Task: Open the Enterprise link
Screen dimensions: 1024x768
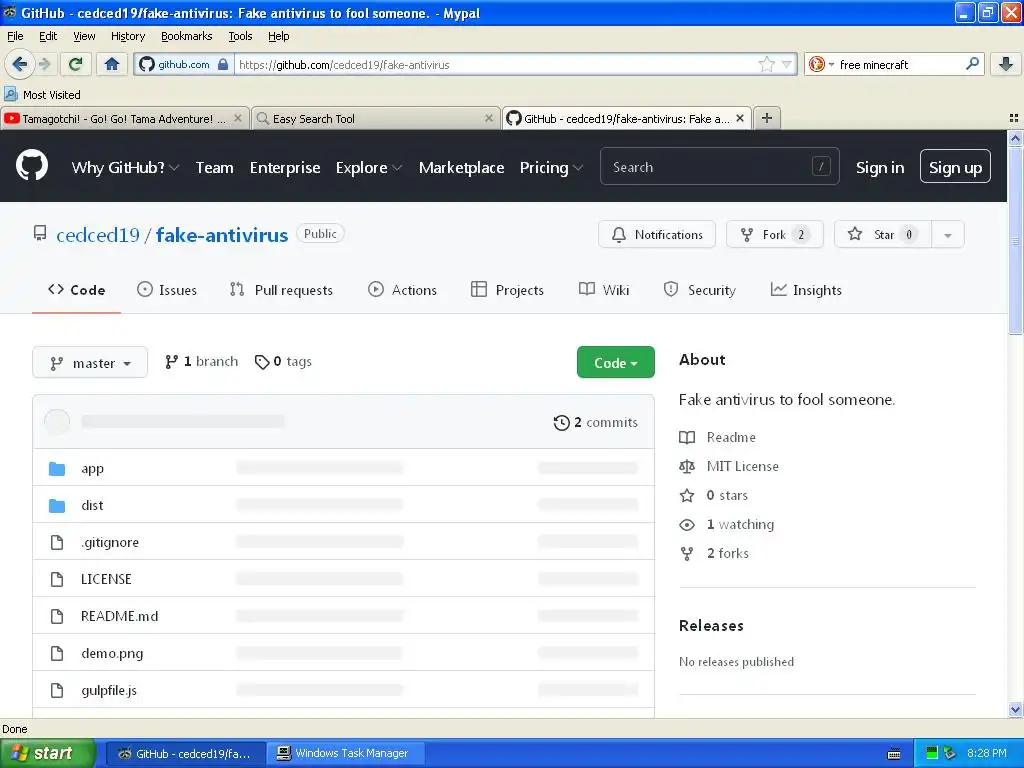Action: pos(285,168)
